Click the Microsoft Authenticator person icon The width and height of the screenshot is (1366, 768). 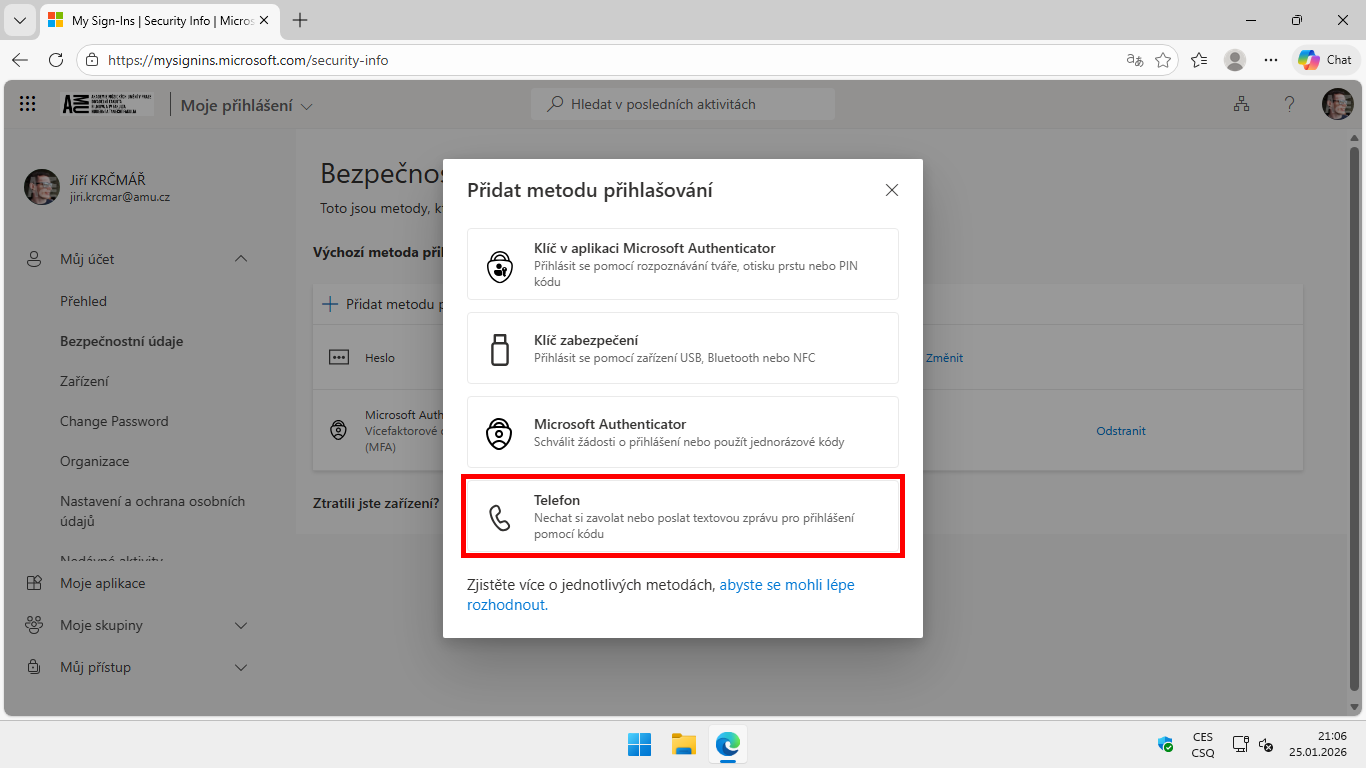(499, 431)
